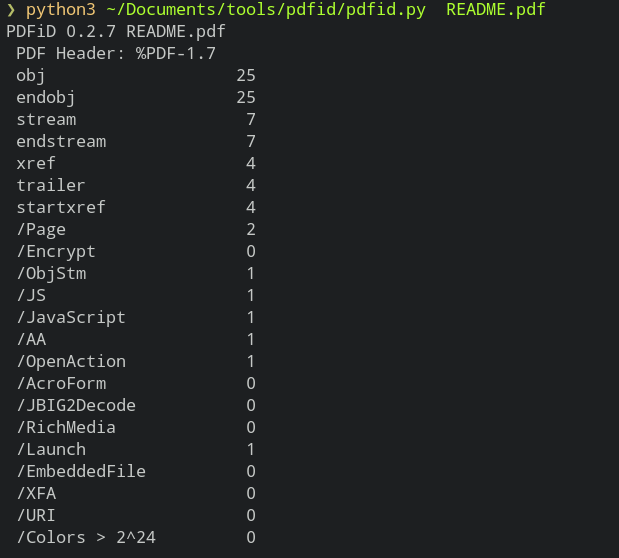Click the /Page entry
Image resolution: width=619 pixels, height=558 pixels.
136,229
